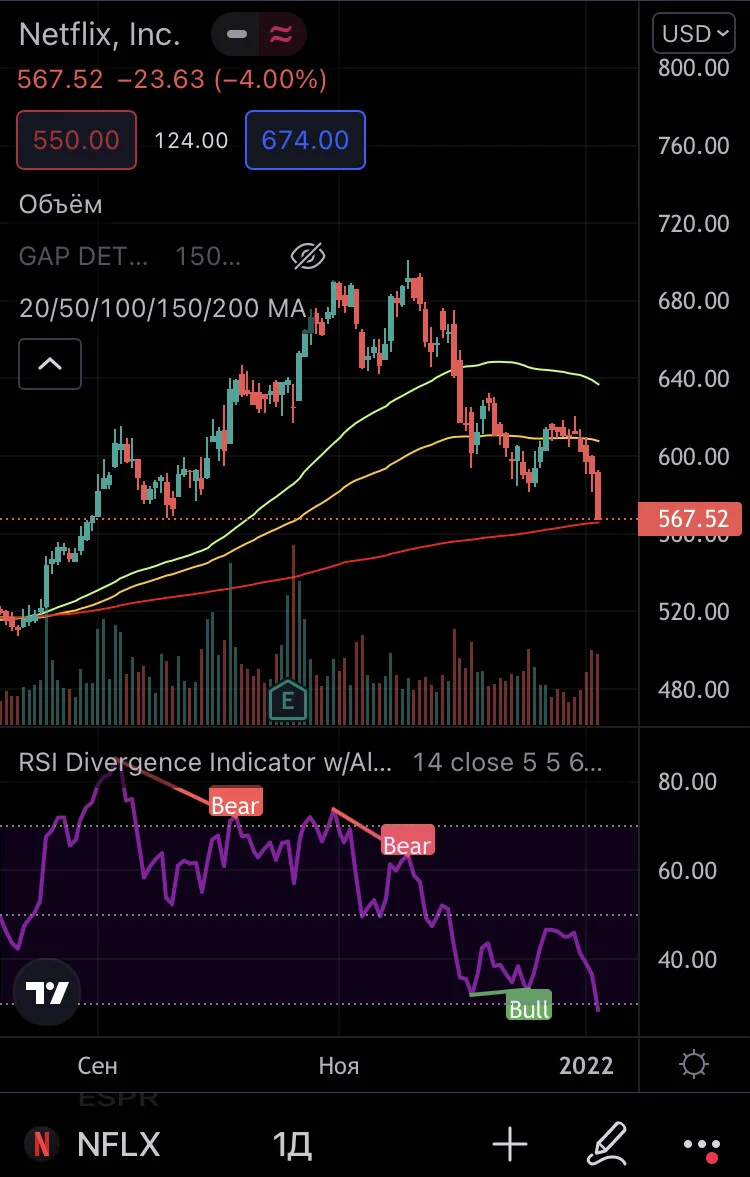Click the 40.00 RSI axis label
The image size is (750, 1177).
tap(688, 959)
